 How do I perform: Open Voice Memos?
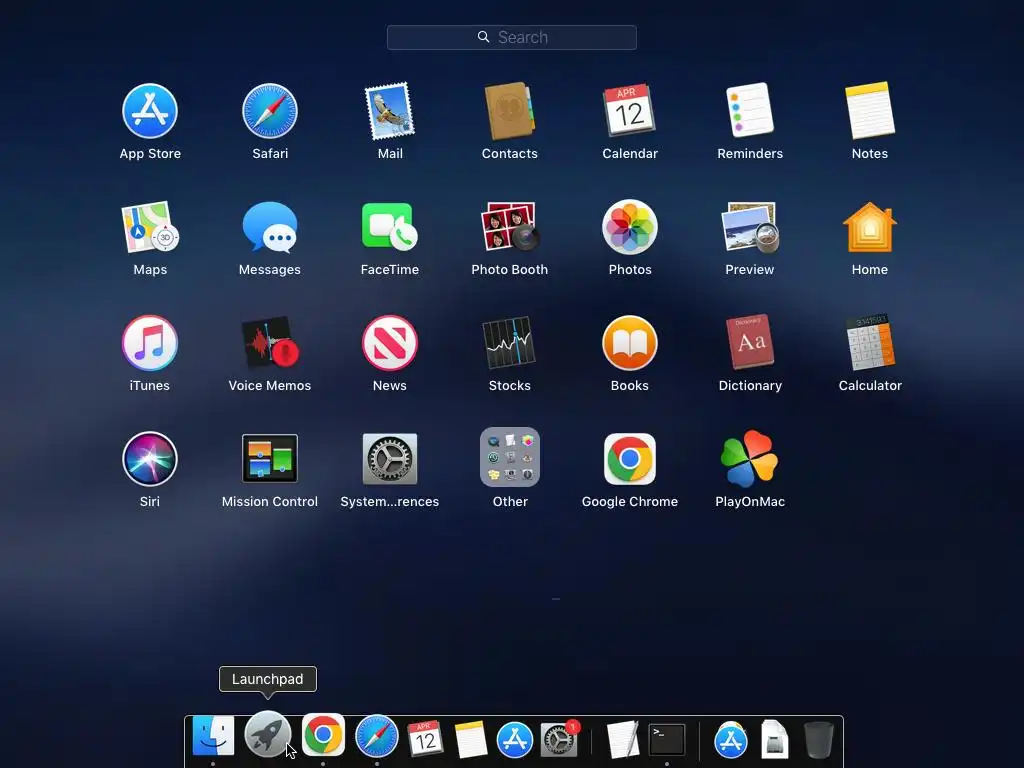tap(270, 343)
